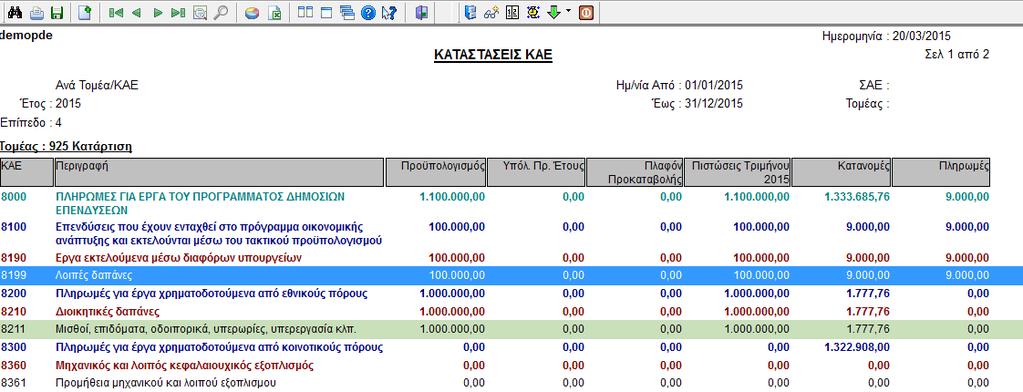Click the Υπόλ. Πρ. Έτους column header
This screenshot has width=1023, height=392.
coord(536,173)
